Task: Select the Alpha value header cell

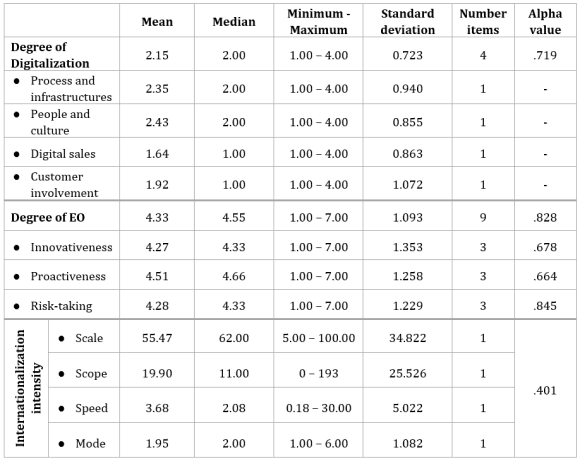Action: [x=545, y=21]
